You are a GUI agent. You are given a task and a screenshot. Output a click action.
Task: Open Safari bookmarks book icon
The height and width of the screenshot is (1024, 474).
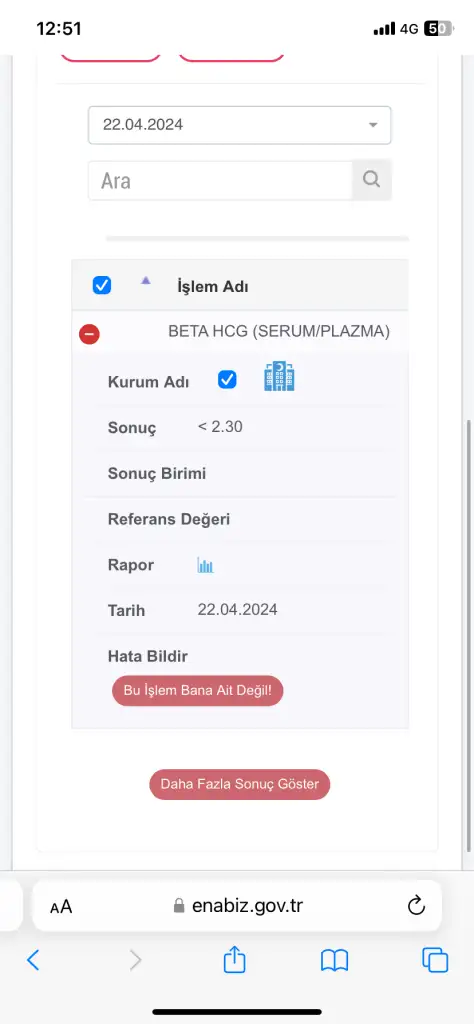(334, 960)
